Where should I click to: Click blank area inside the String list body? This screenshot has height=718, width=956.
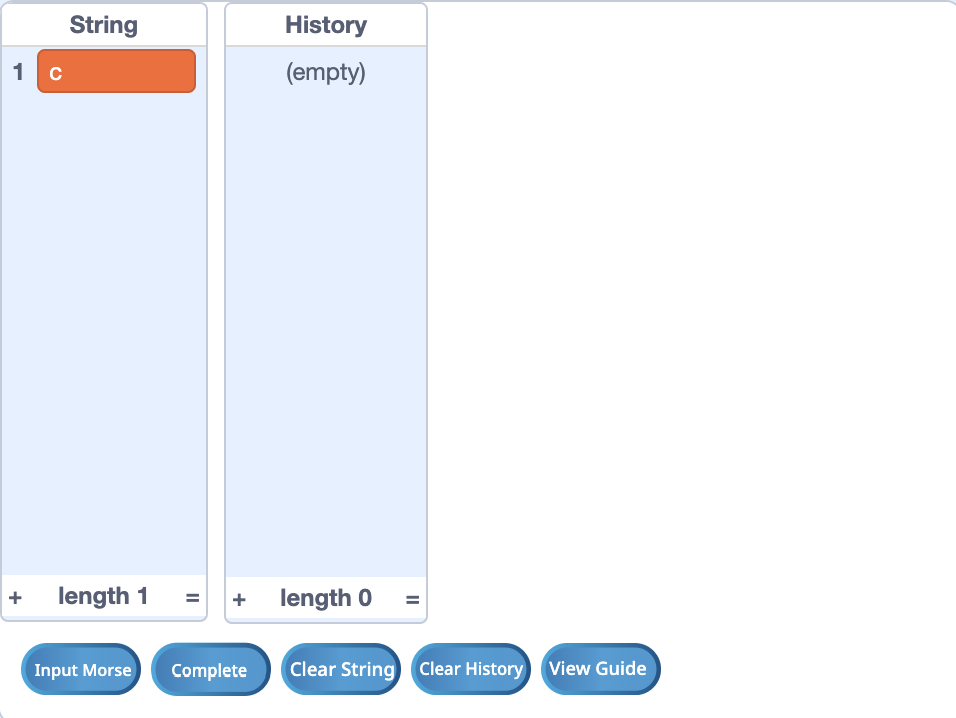click(x=104, y=335)
